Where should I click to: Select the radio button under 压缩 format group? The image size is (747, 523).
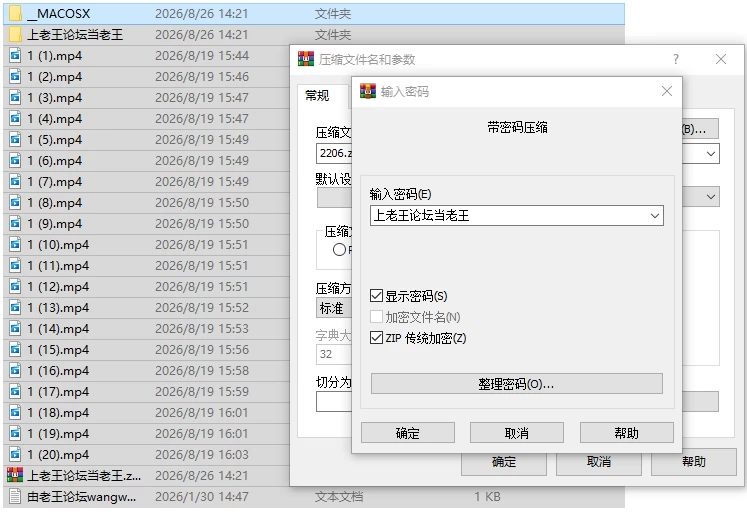pyautogui.click(x=339, y=250)
